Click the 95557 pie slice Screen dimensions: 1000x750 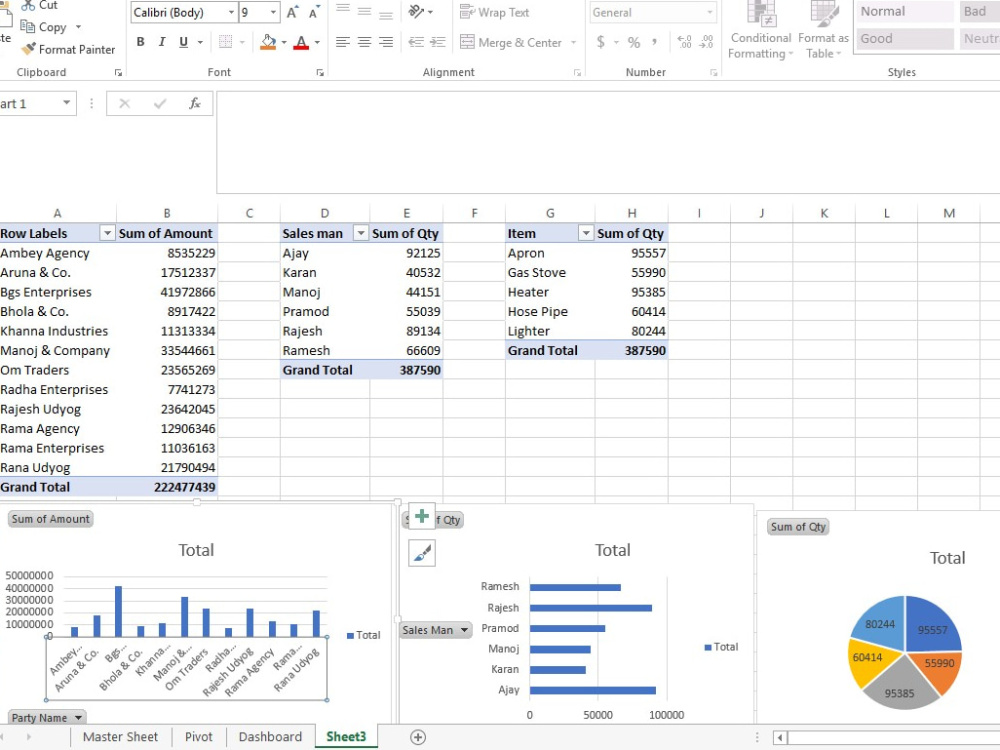click(932, 625)
